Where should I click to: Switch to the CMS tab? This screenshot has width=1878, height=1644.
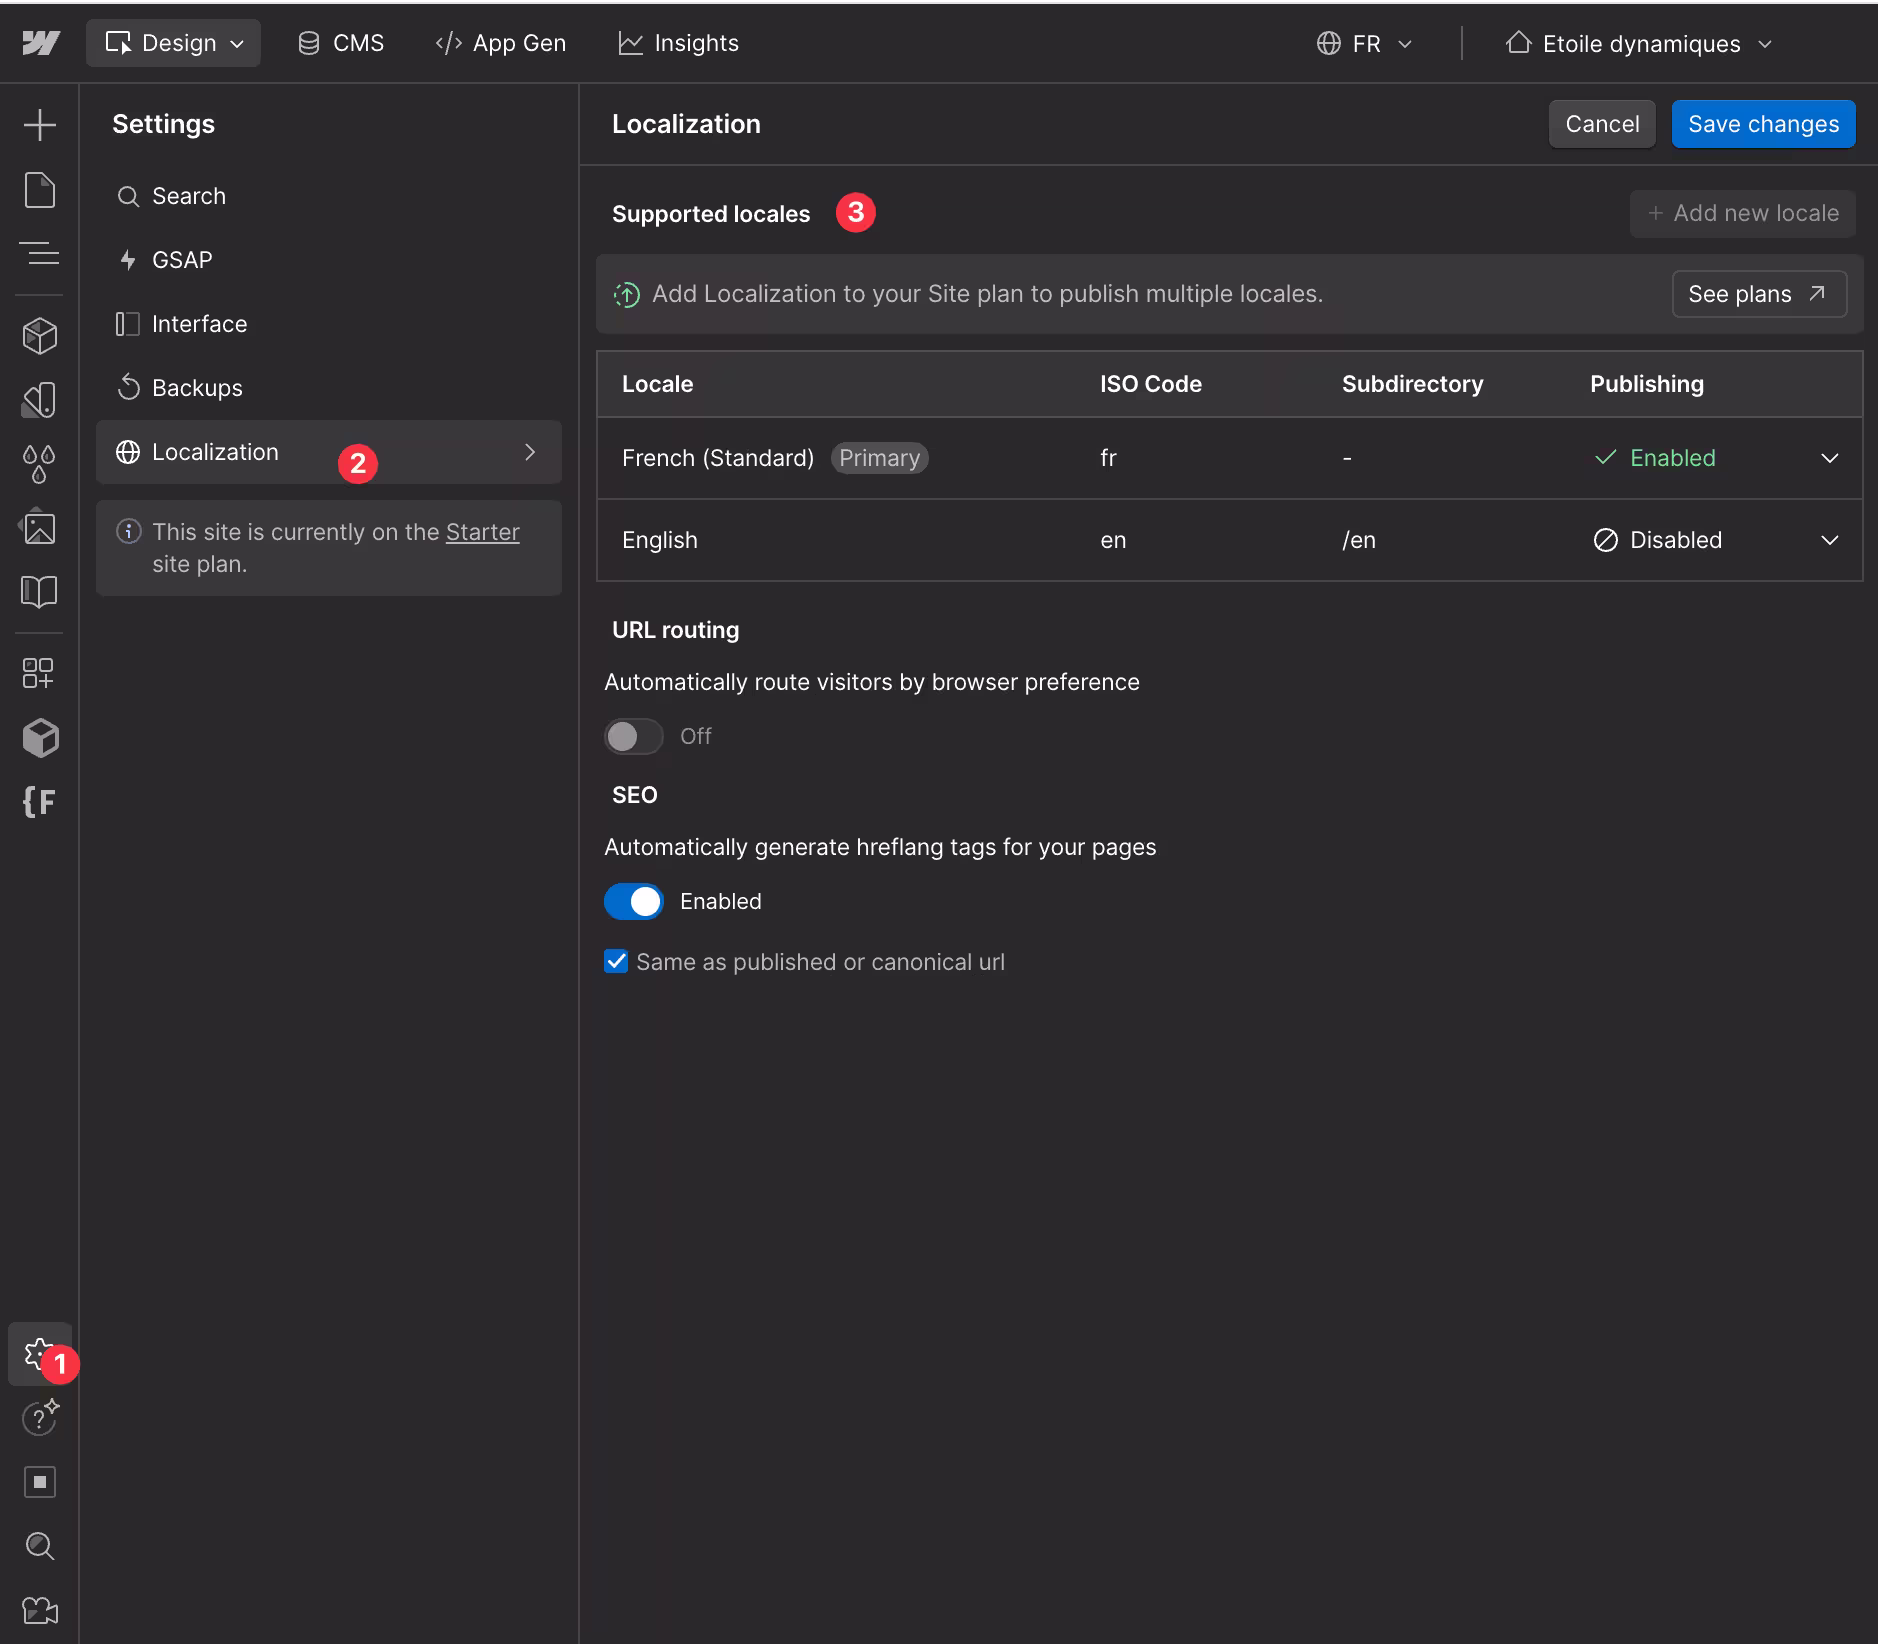coord(341,43)
